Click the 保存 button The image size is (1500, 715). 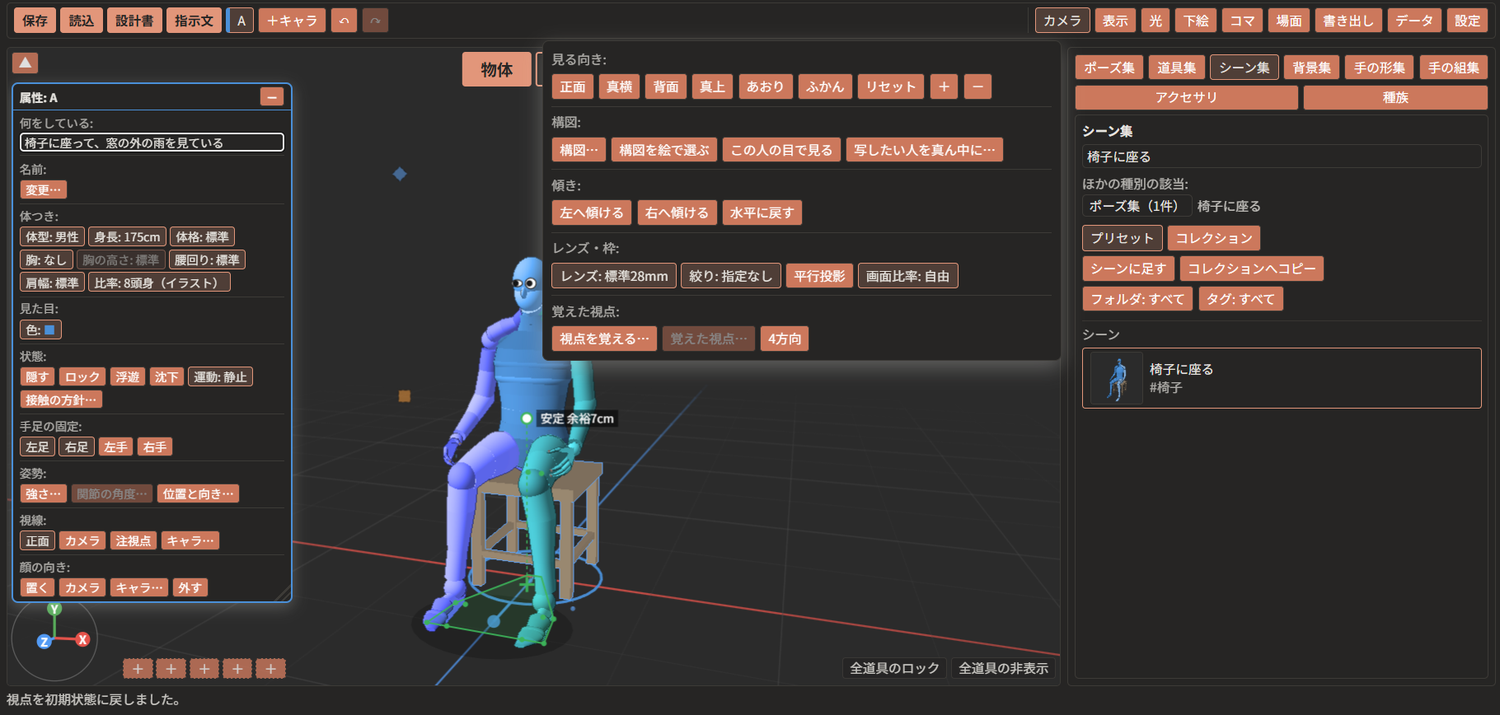pyautogui.click(x=34, y=20)
